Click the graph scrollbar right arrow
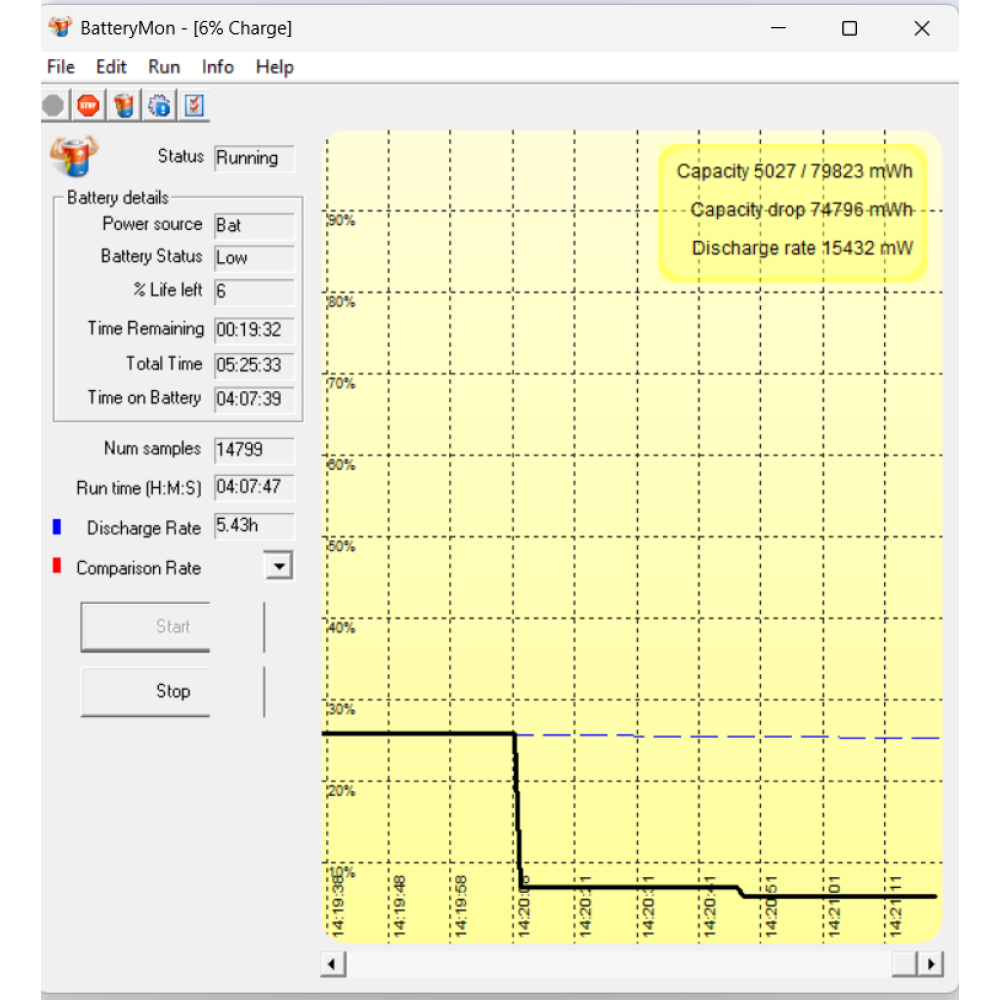1000x1000 pixels. [x=931, y=965]
